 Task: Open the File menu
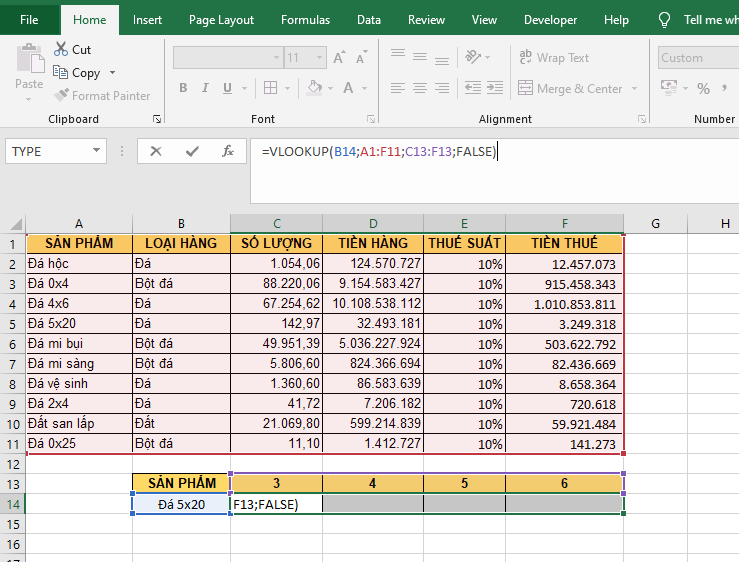tap(29, 20)
